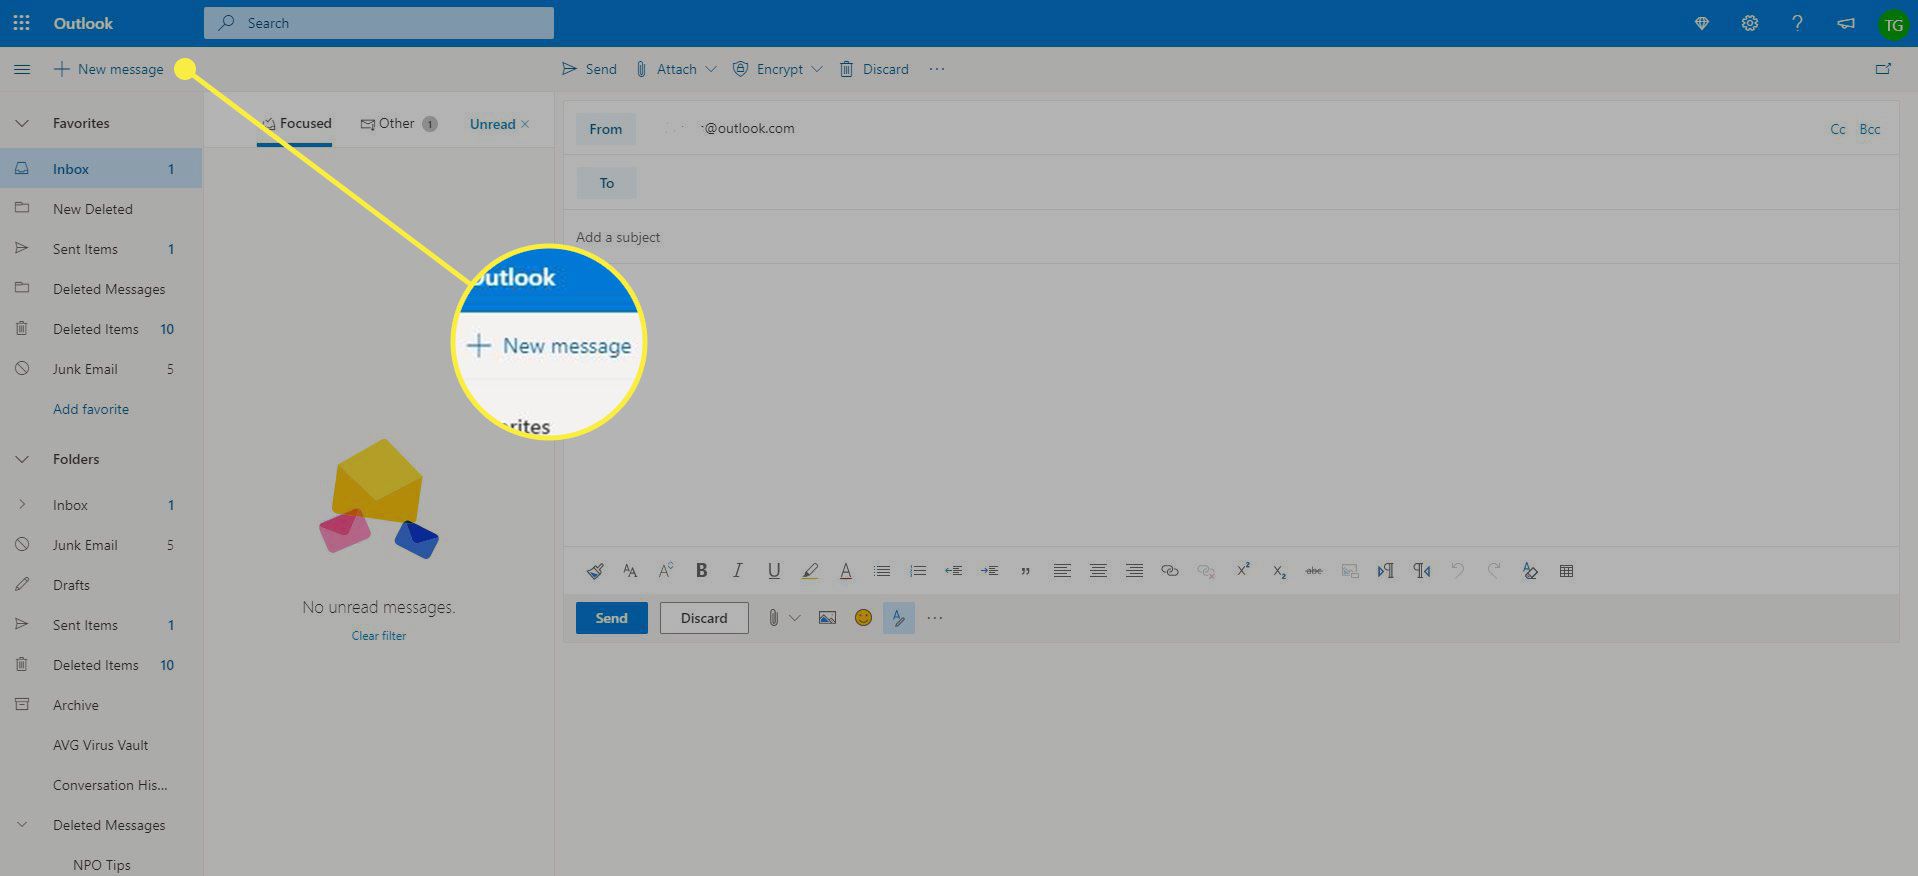The width and height of the screenshot is (1918, 876).
Task: Click the Add favorite link
Action: pos(91,409)
